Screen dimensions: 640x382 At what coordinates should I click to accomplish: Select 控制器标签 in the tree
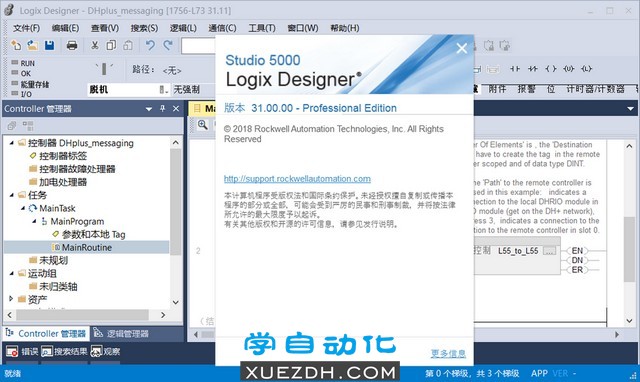point(63,156)
